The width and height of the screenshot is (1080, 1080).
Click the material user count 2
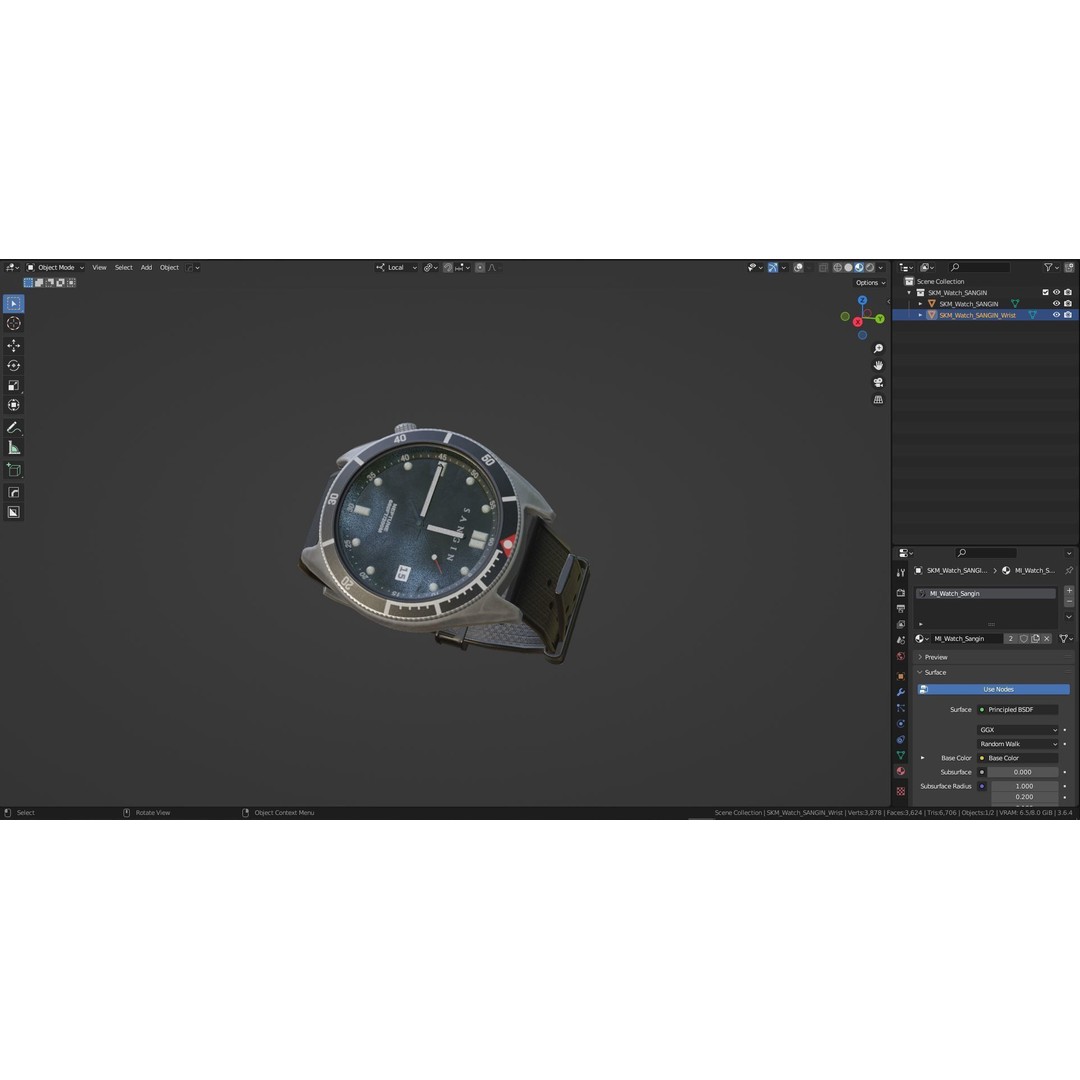point(1010,639)
